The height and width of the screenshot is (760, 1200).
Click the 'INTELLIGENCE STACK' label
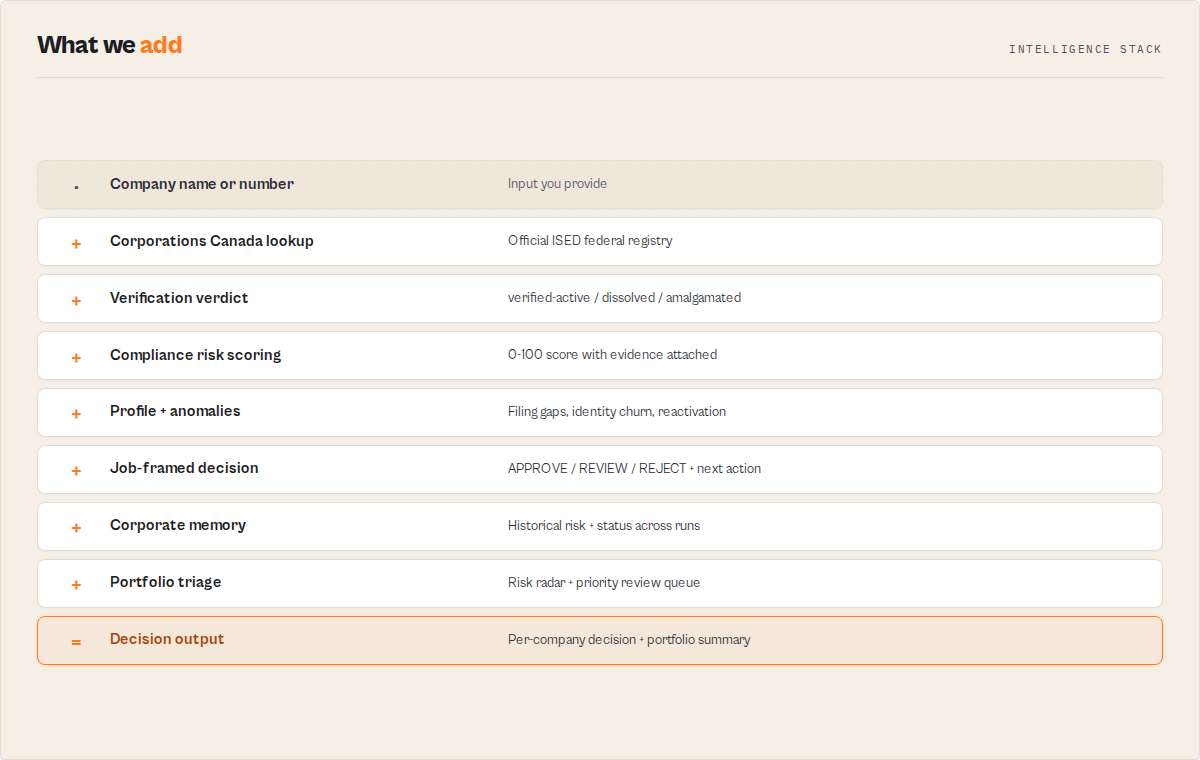(x=1085, y=49)
